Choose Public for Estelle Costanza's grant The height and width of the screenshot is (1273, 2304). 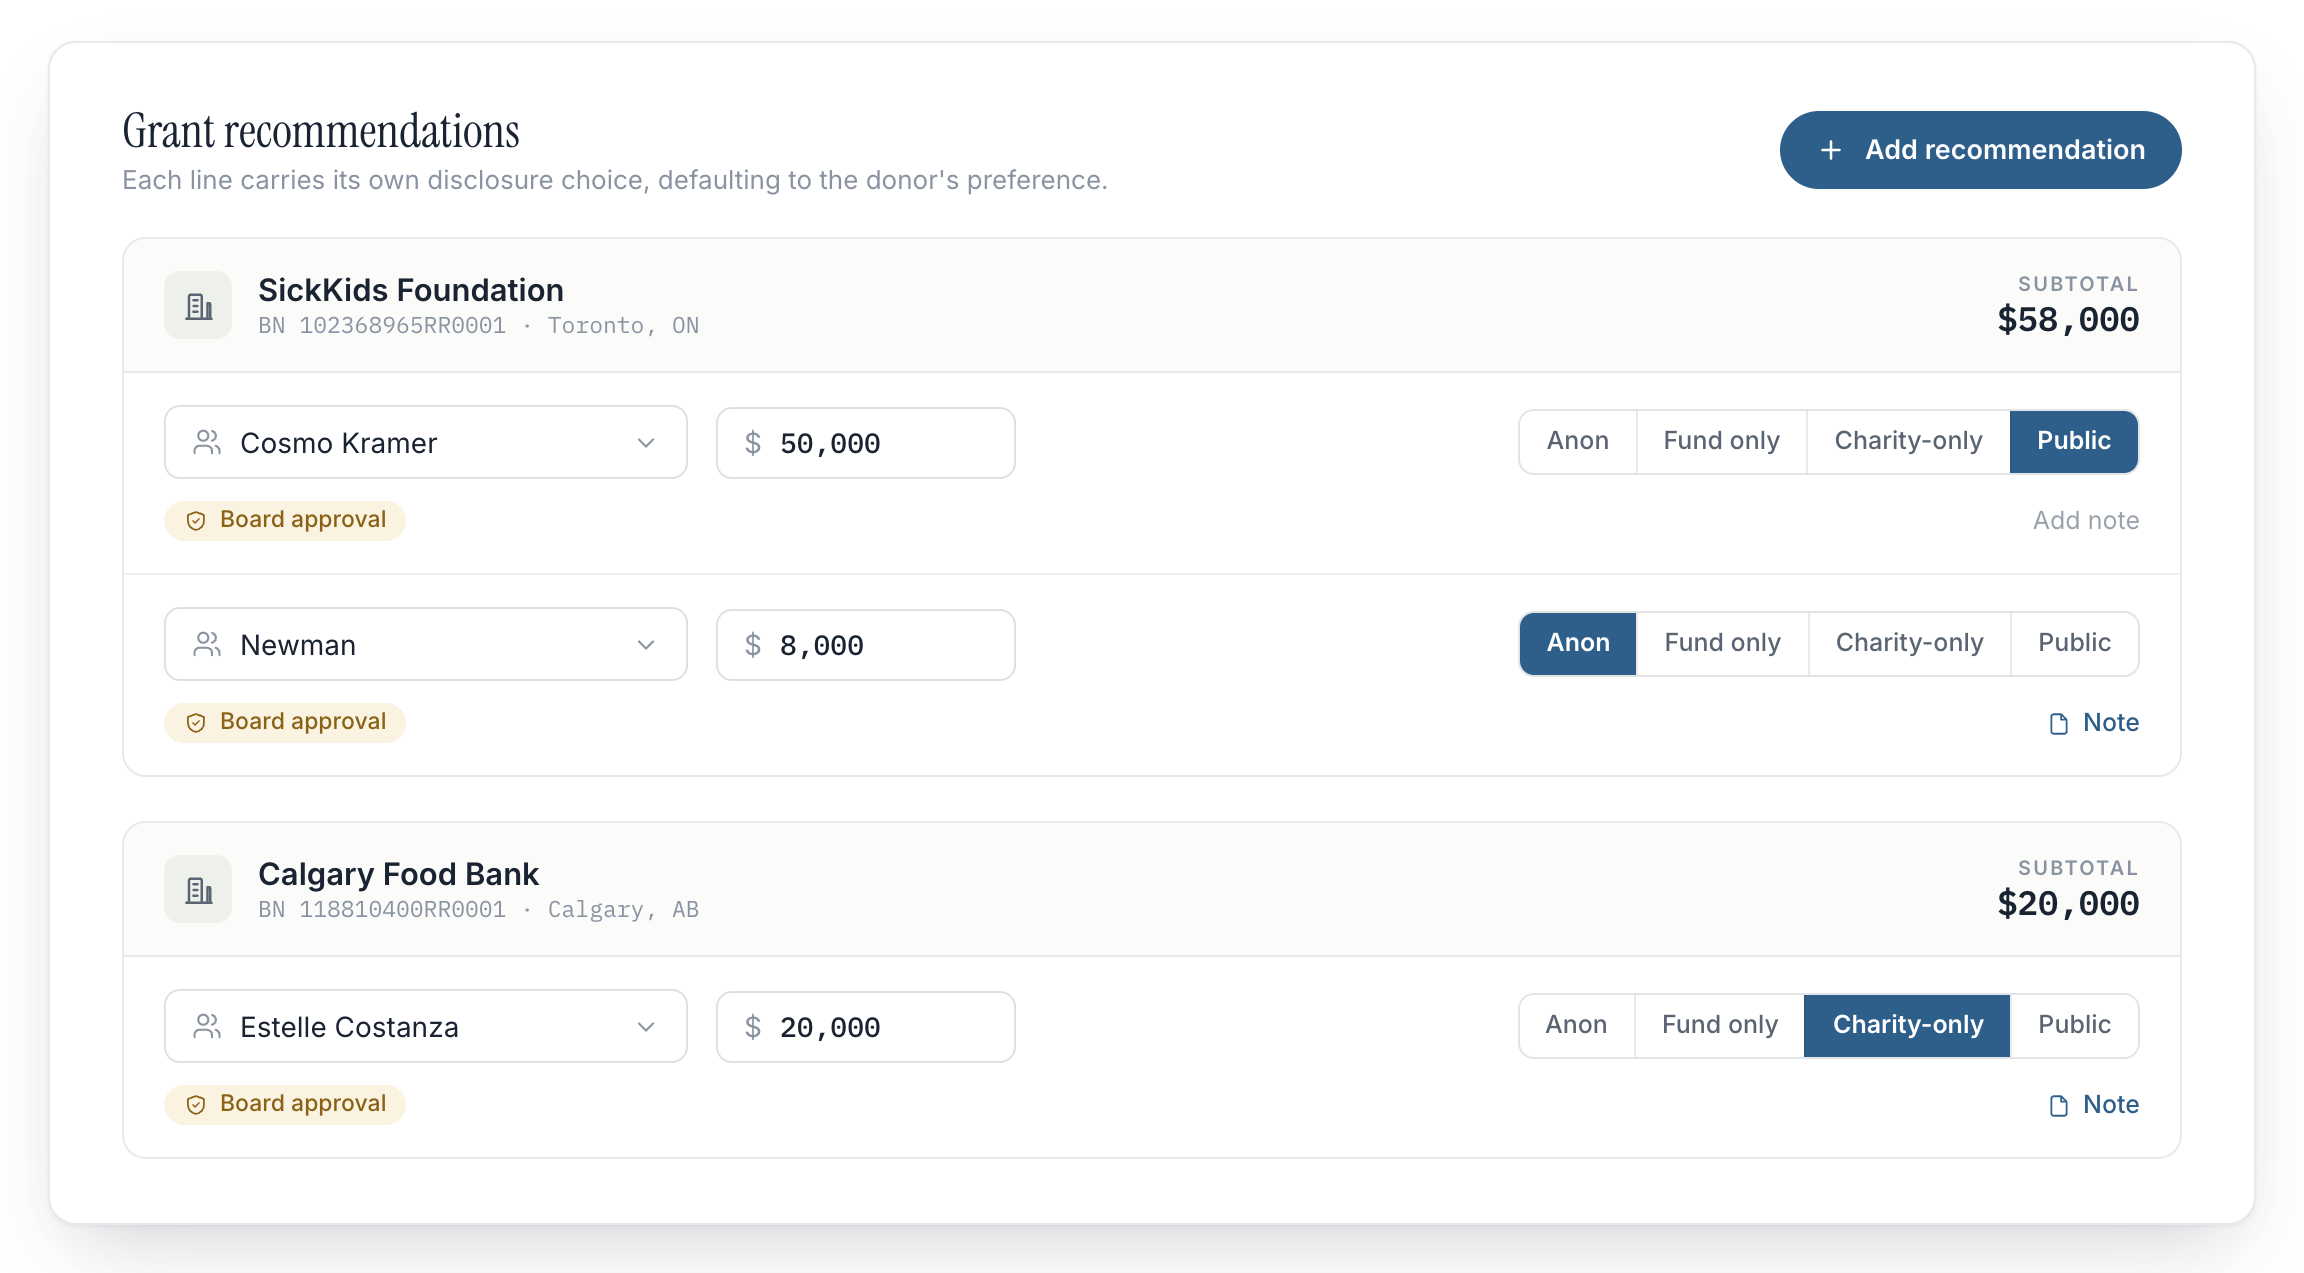tap(2075, 1025)
